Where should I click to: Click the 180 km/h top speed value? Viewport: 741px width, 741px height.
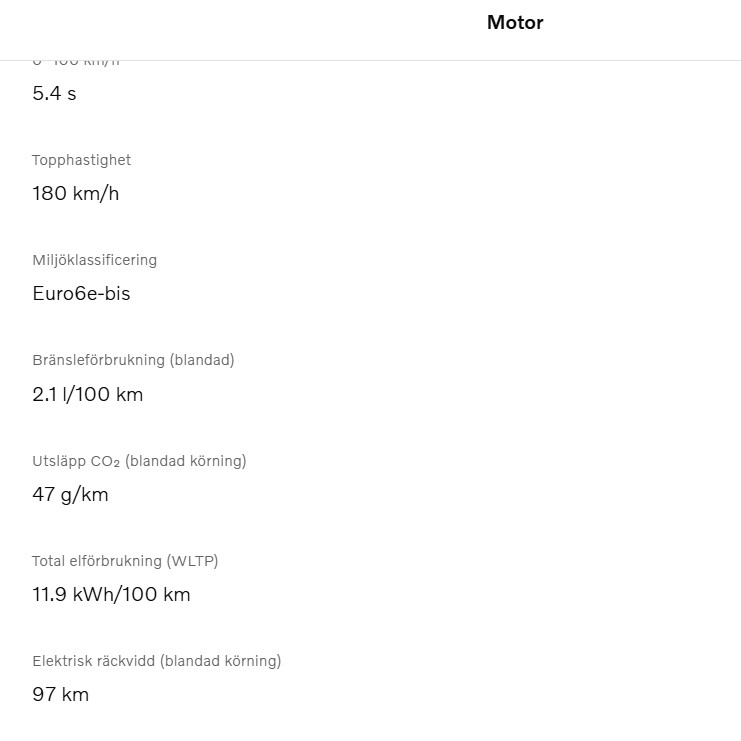pyautogui.click(x=75, y=194)
